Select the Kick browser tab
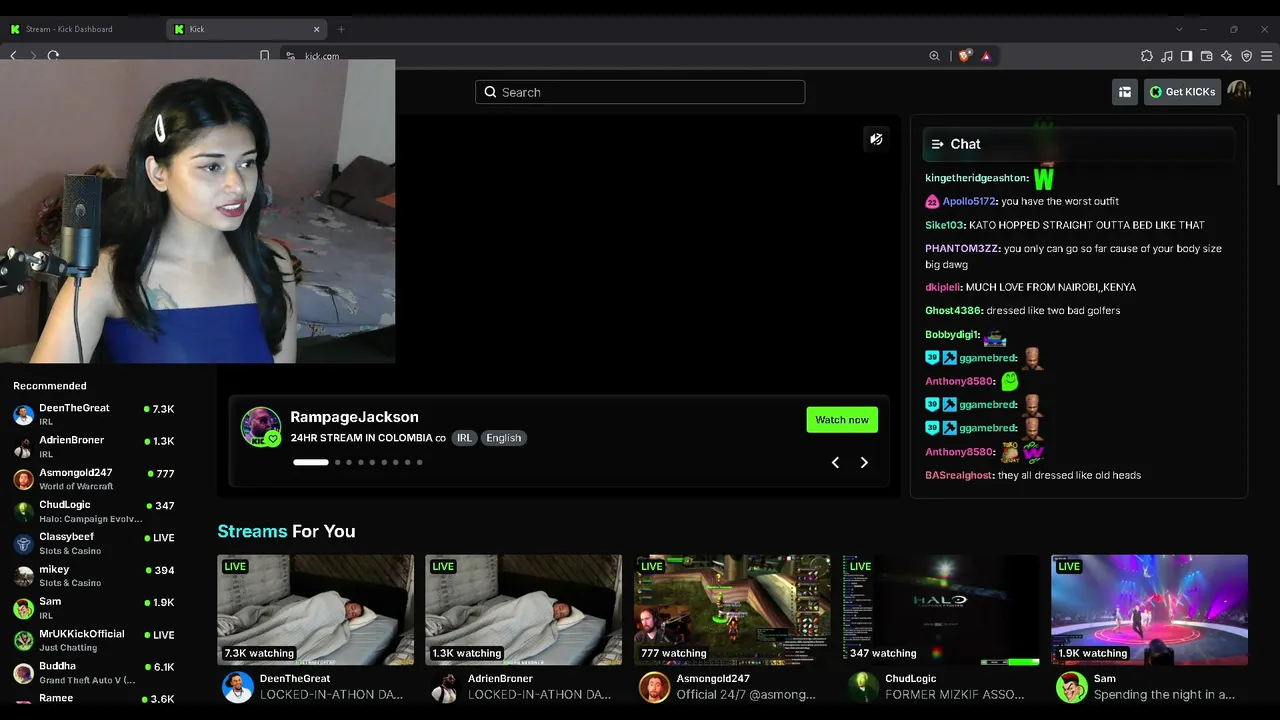Screen dimensions: 1280x720 (x=247, y=29)
